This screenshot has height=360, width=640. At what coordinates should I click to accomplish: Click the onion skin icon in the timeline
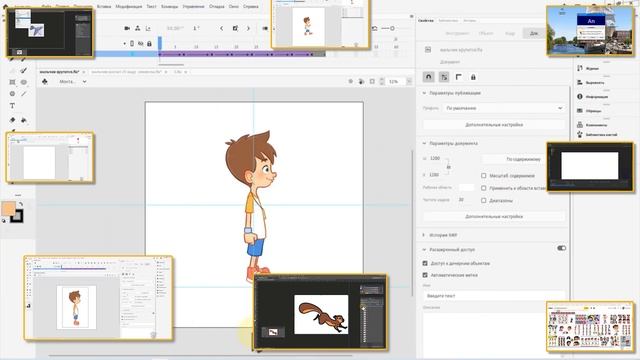click(265, 28)
